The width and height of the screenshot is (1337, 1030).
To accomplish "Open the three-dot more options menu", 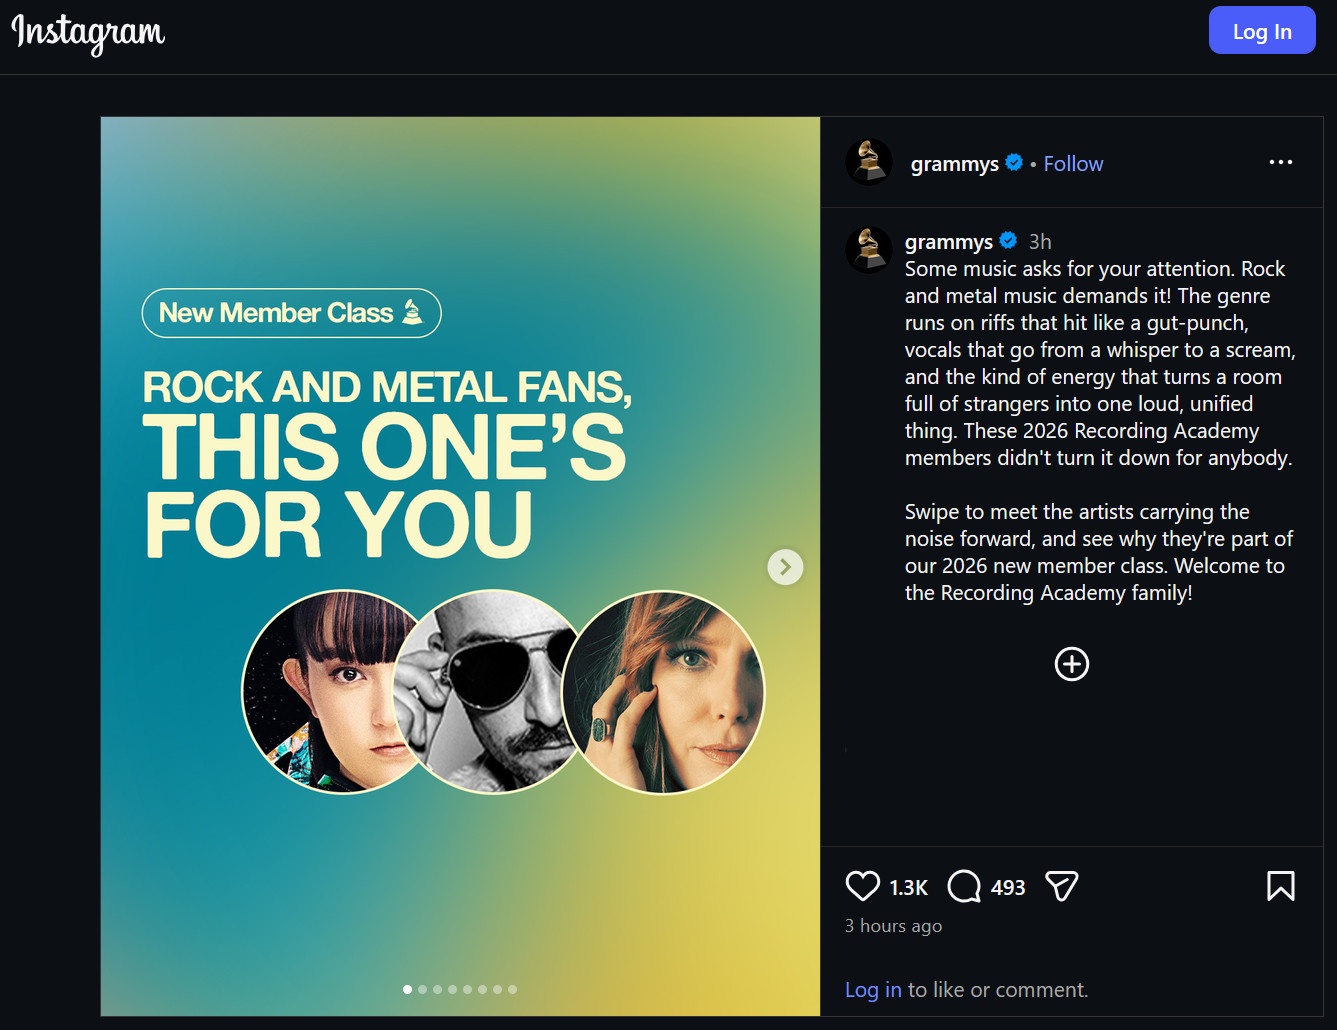I will click(x=1280, y=162).
